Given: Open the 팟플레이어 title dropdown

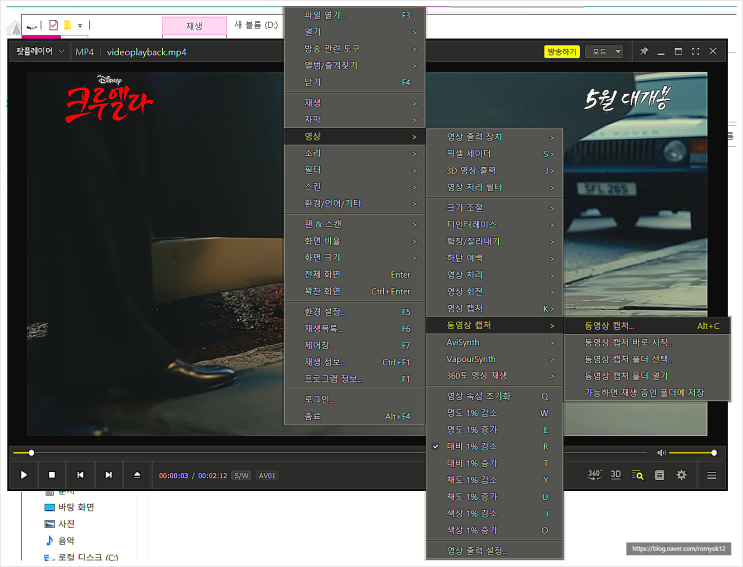Looking at the screenshot, I should click(x=39, y=51).
